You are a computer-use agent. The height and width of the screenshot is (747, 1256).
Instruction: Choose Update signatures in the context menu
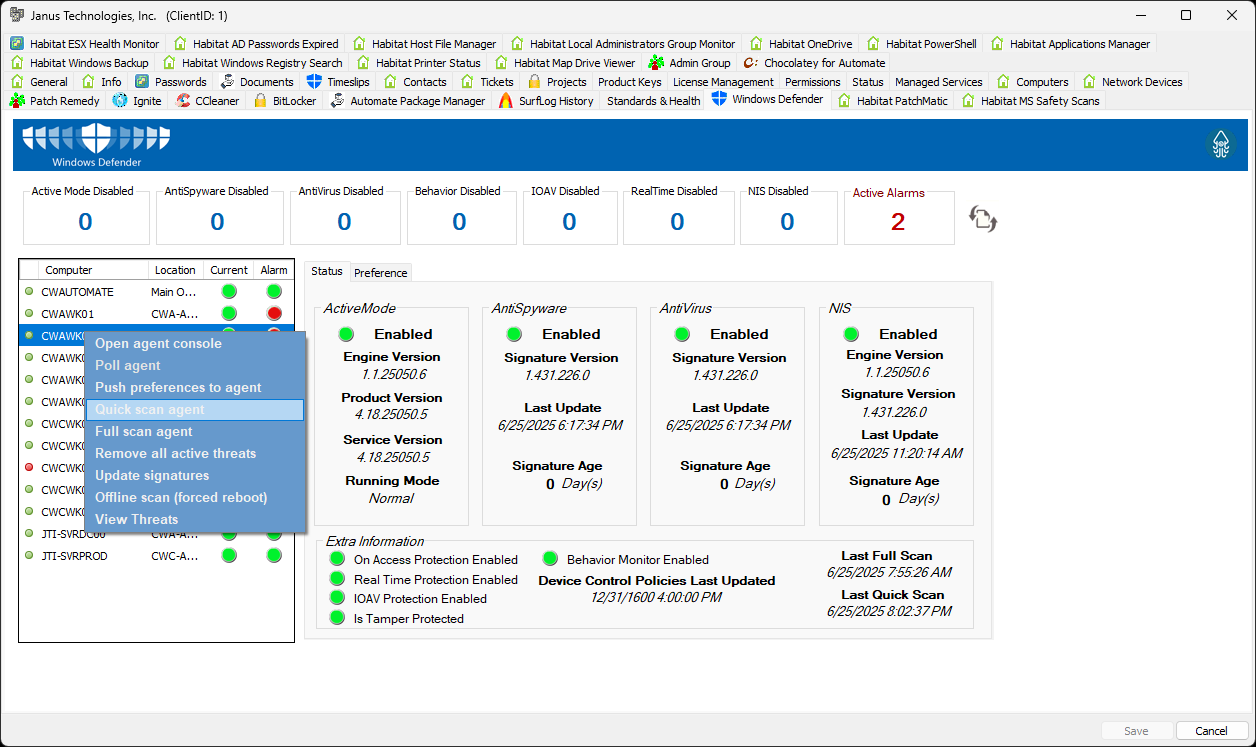pyautogui.click(x=152, y=476)
